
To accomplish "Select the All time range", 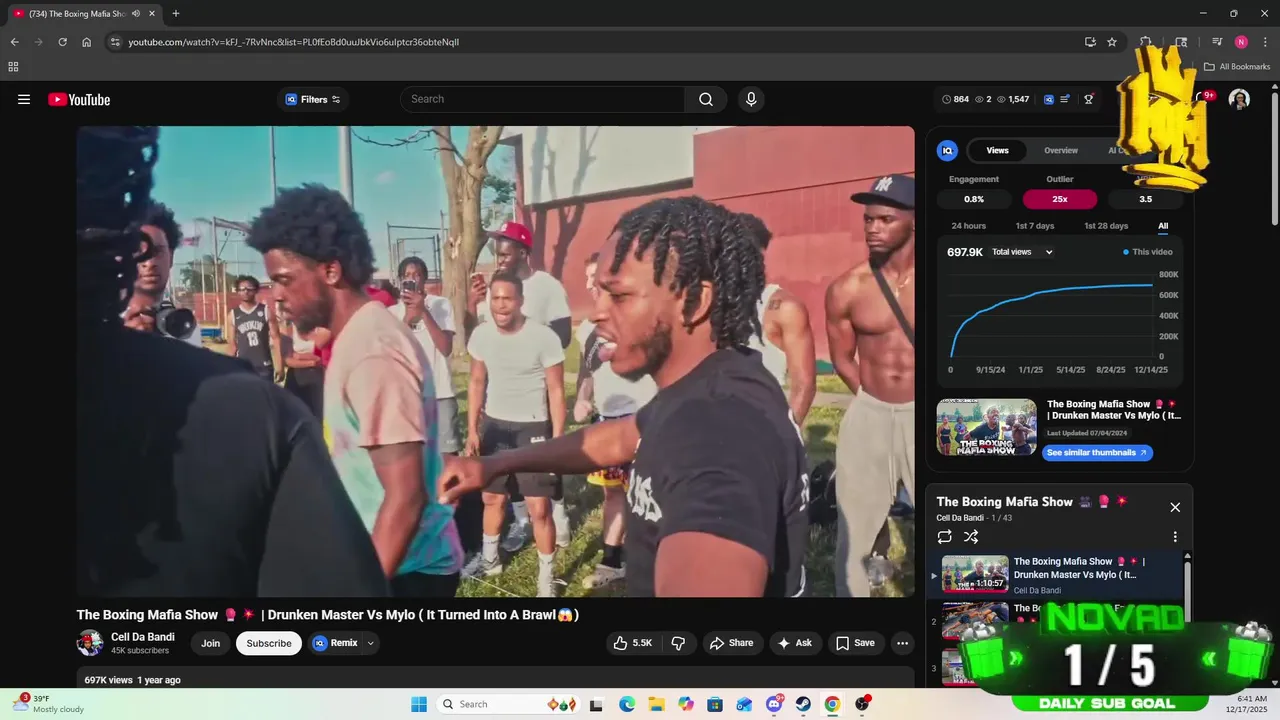I will 1163,226.
